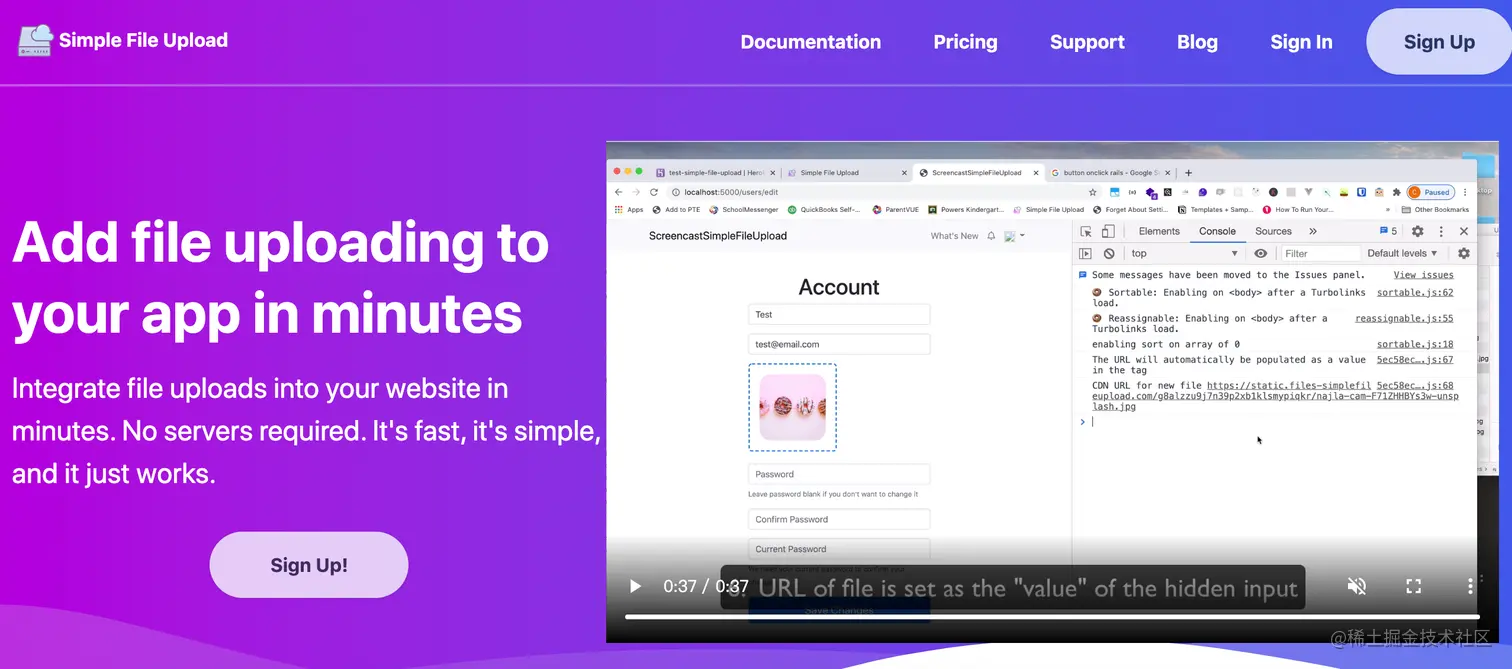Screen dimensions: 1512x669
Task: Open the DevTools settings gear beside issues count
Action: (x=1417, y=231)
